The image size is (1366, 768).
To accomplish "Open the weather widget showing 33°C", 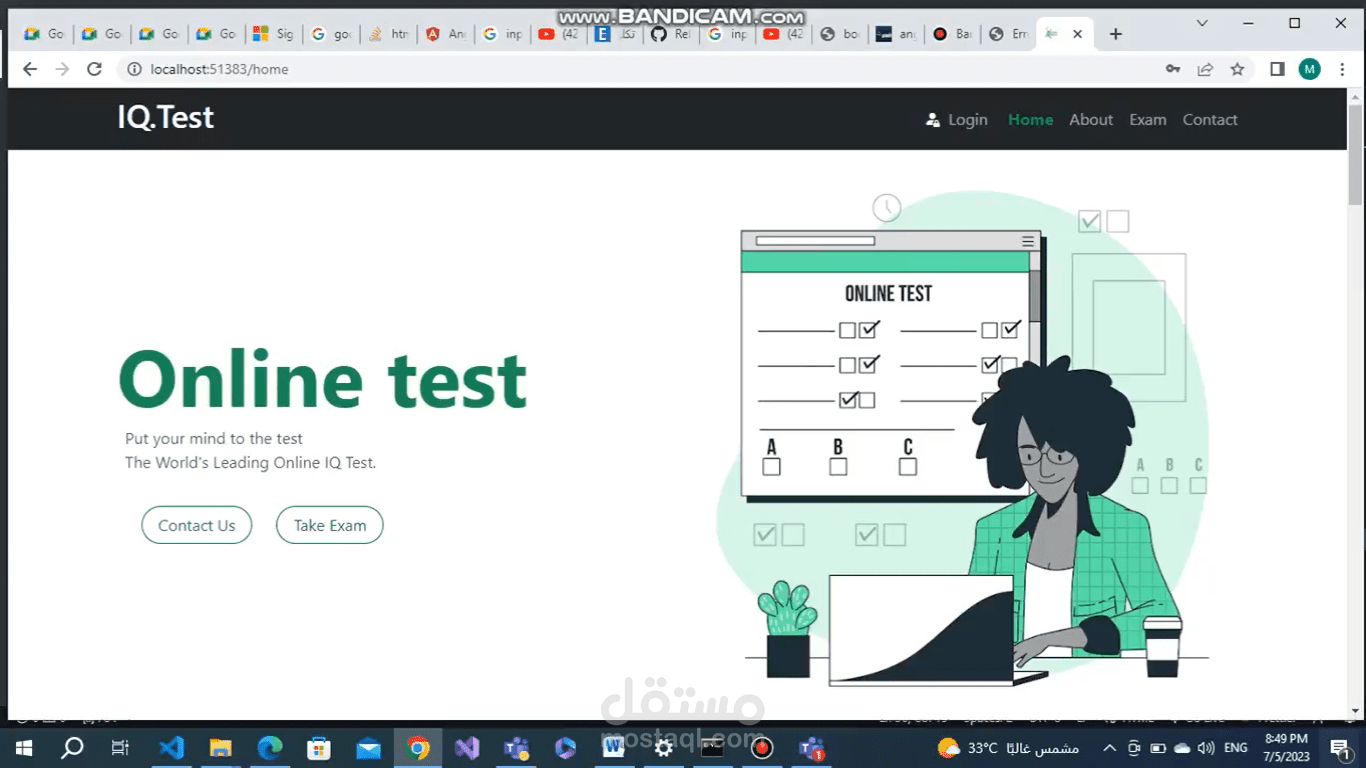I will coord(1008,747).
